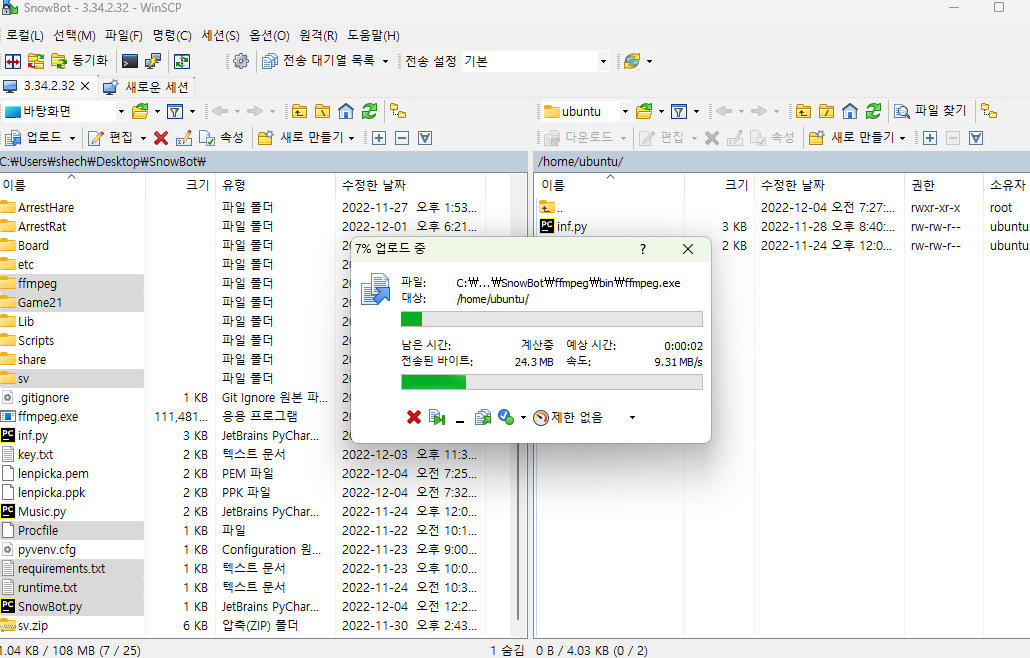Click the file progress bar below 파일 path

click(552, 319)
